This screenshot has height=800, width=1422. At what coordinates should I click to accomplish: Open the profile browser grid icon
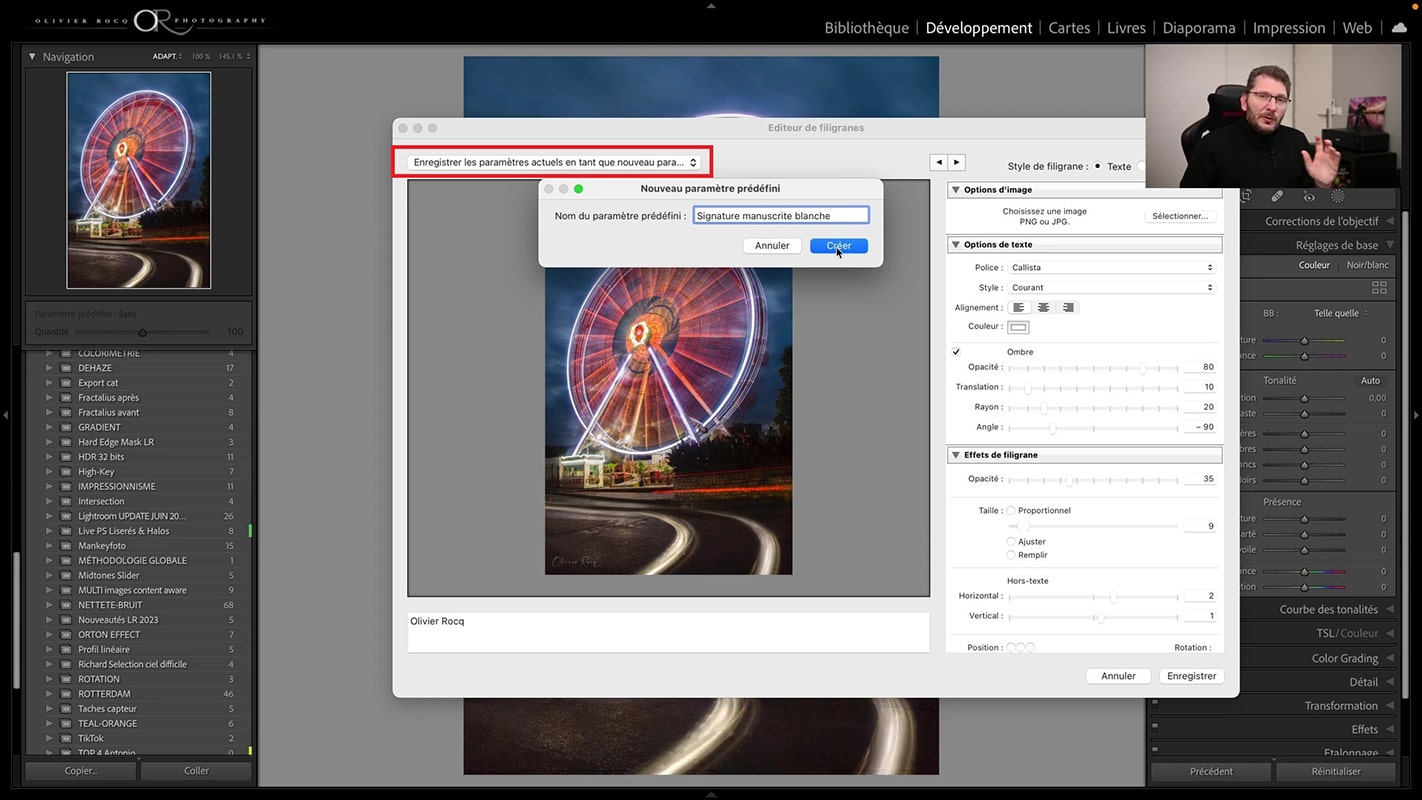pyautogui.click(x=1379, y=287)
